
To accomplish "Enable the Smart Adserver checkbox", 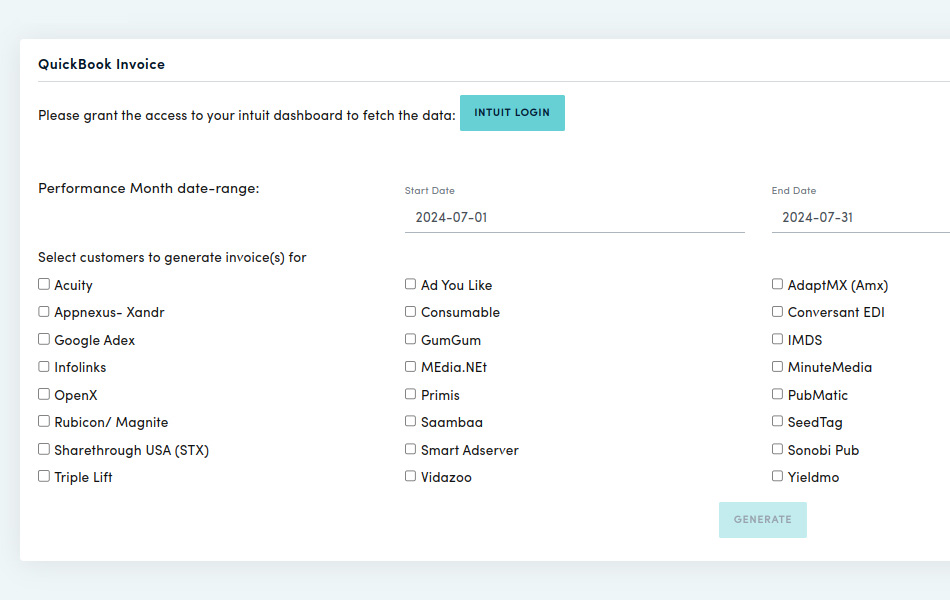I will 410,449.
